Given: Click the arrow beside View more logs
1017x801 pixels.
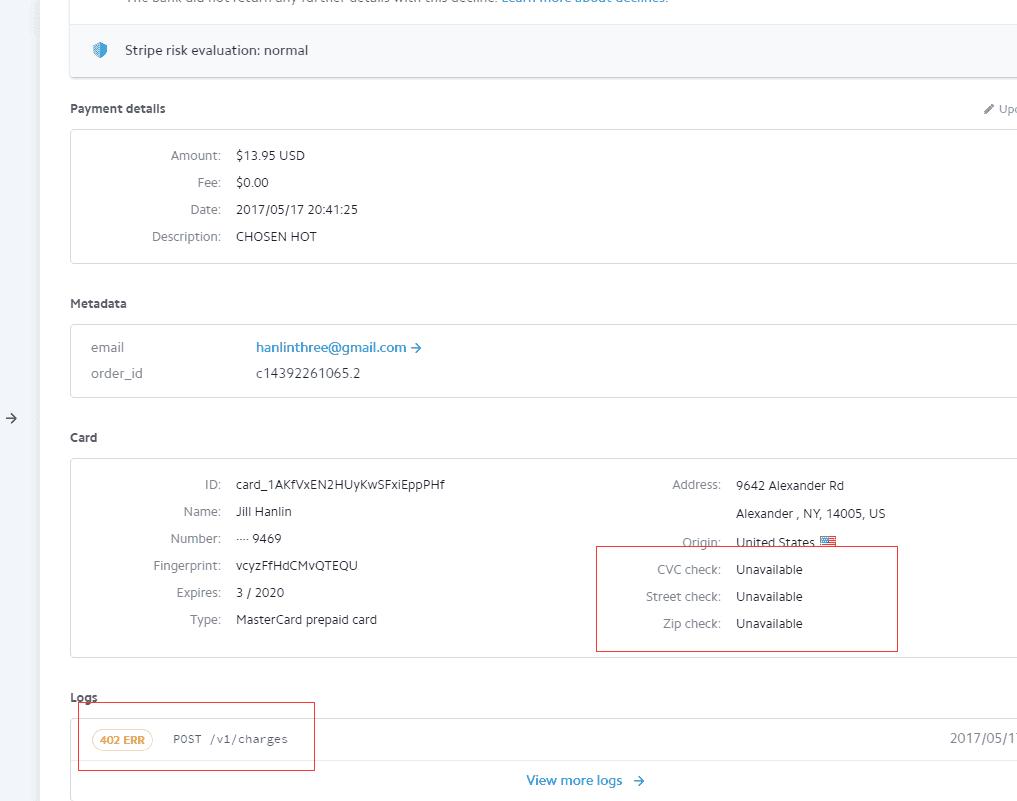Looking at the screenshot, I should pyautogui.click(x=639, y=780).
